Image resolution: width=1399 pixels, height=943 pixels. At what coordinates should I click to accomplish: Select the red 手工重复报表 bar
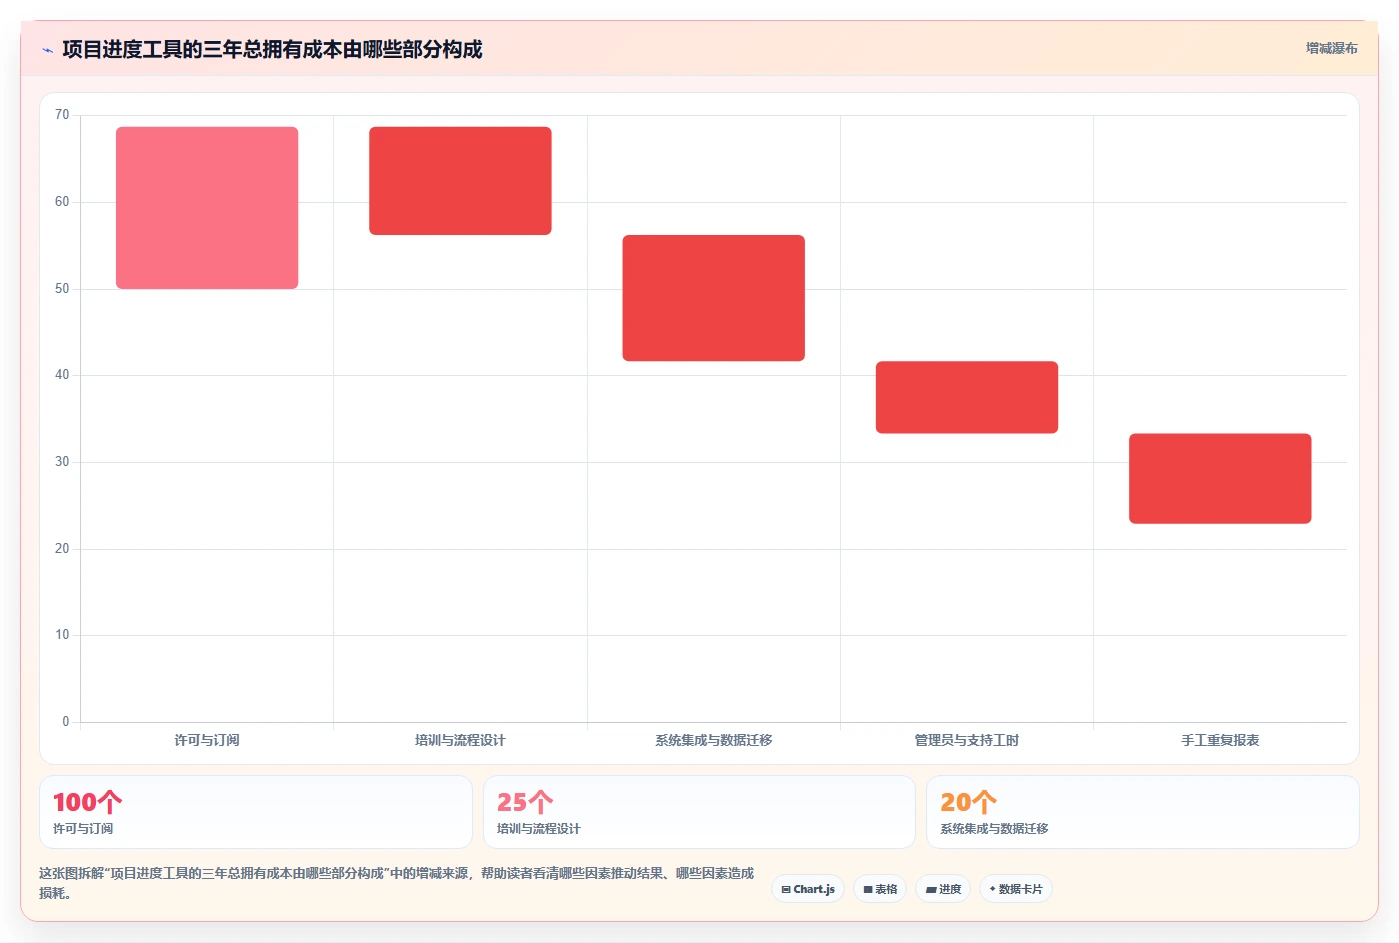[1220, 478]
